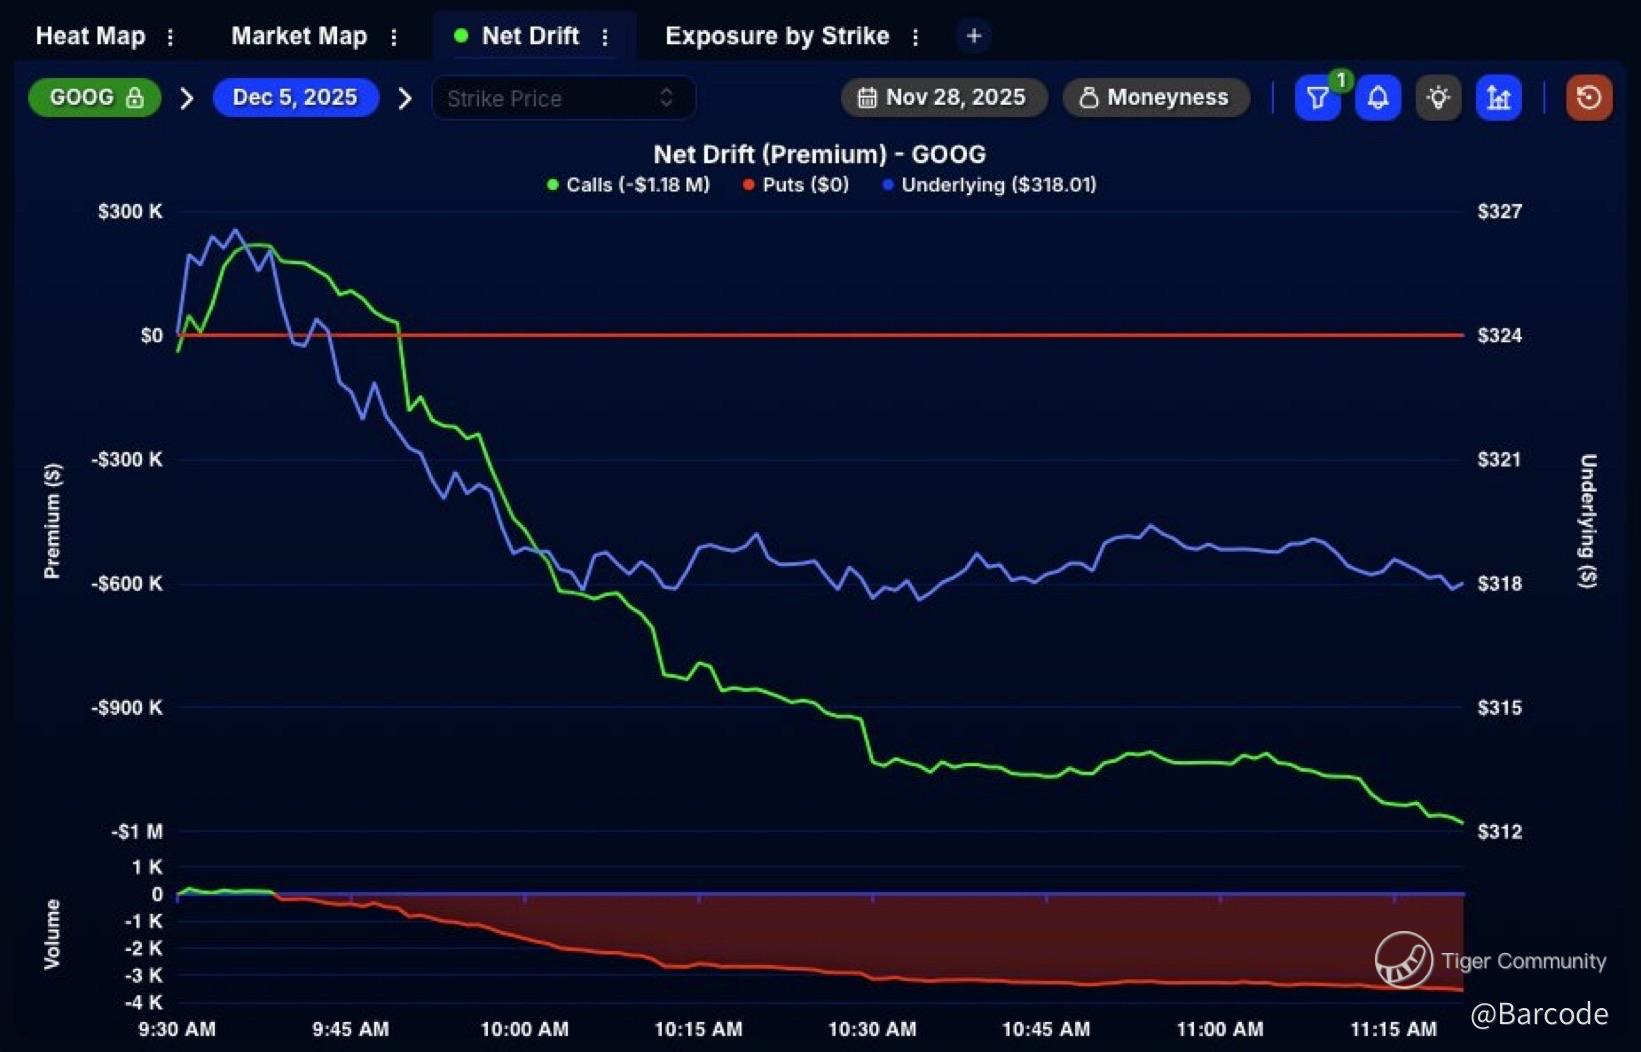
Task: Open Heat Map tab options menu
Action: (171, 37)
